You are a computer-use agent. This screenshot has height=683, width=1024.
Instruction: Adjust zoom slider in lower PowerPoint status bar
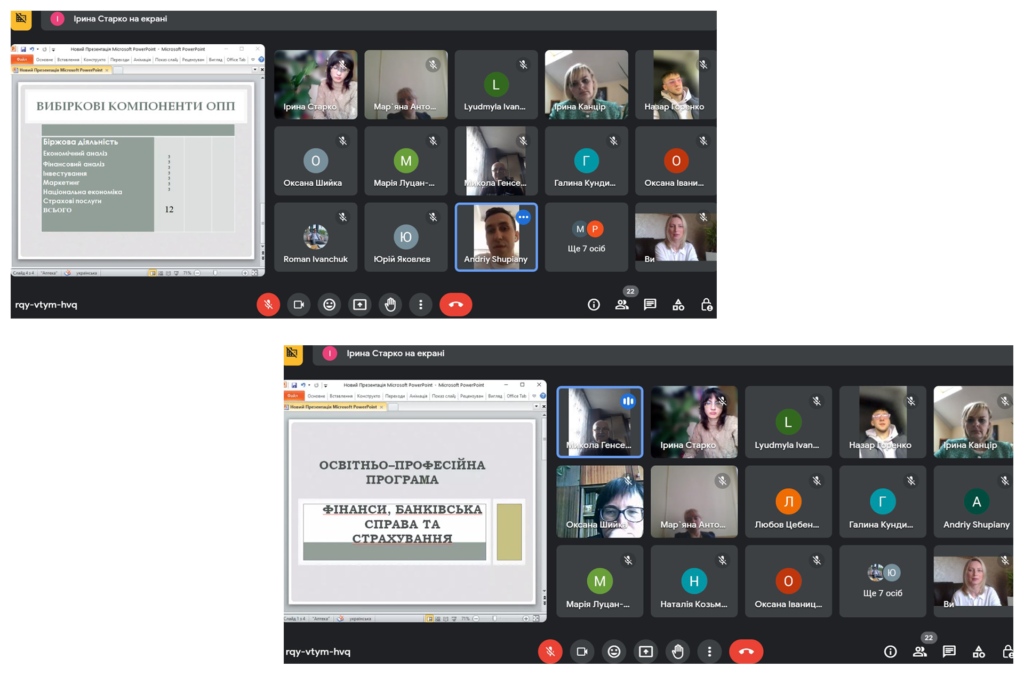[x=494, y=618]
